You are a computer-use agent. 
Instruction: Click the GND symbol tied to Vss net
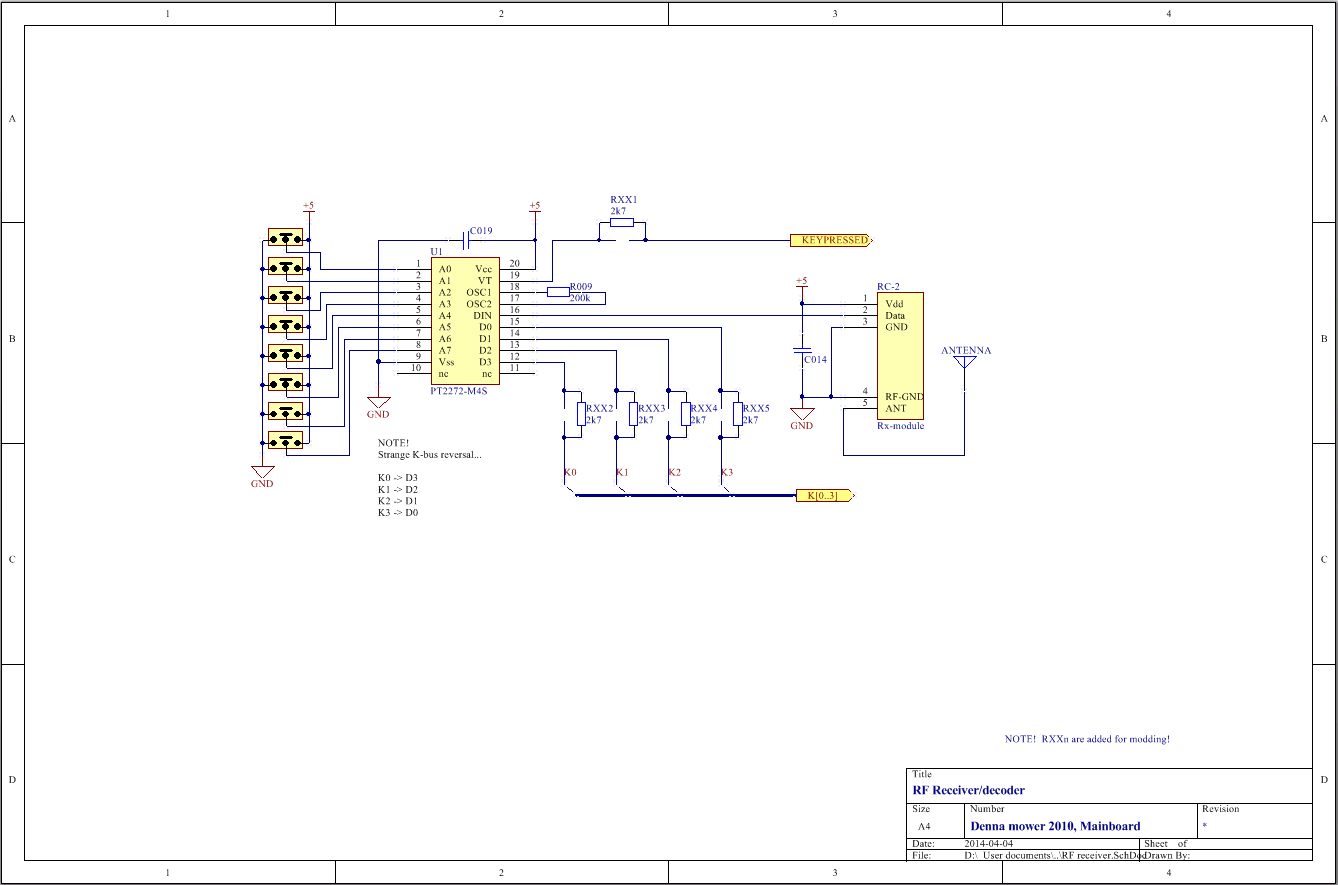[x=378, y=401]
